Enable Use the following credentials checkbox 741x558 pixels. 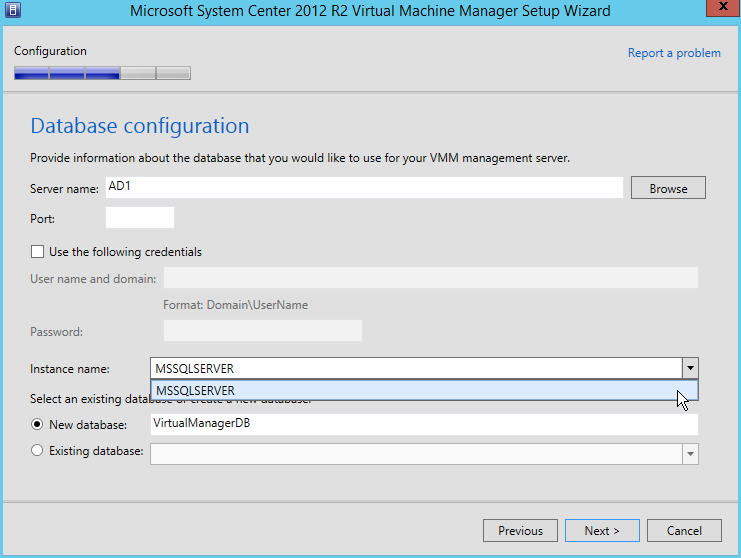click(38, 252)
